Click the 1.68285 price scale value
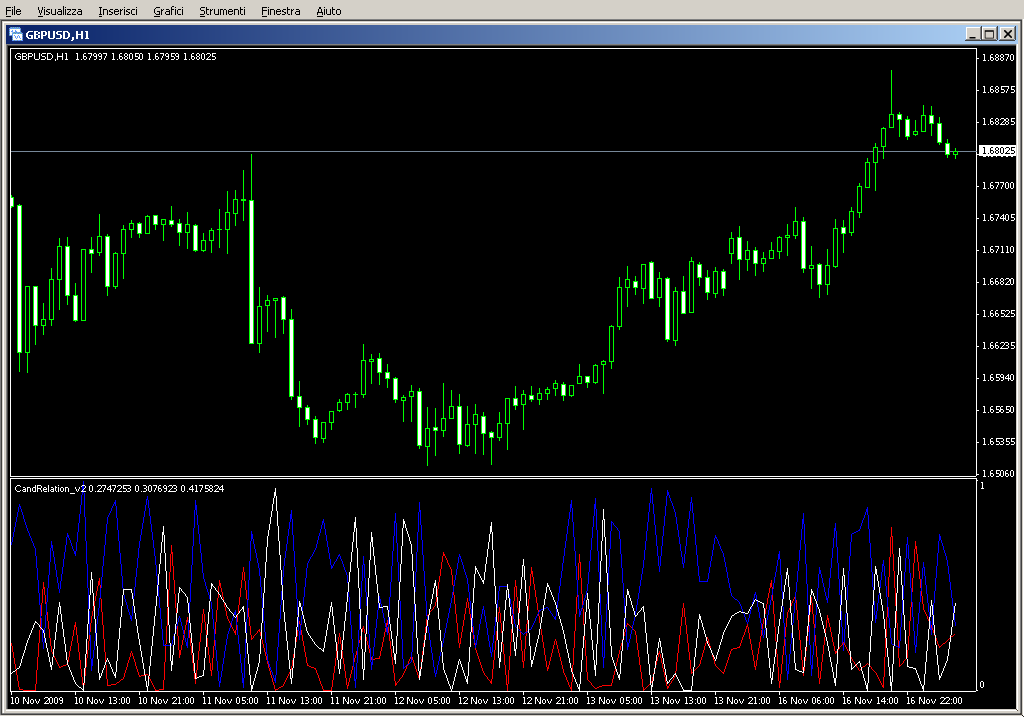Screen dimensions: 1024x717 998,121
